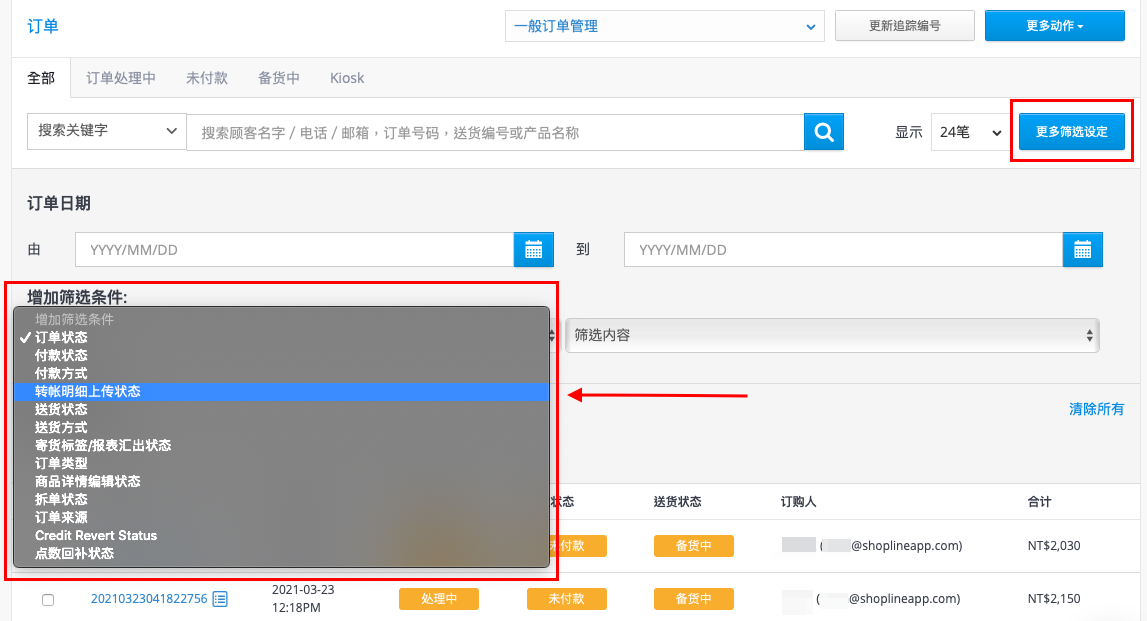
Task: Switch to the 全部 tab
Action: [41, 78]
